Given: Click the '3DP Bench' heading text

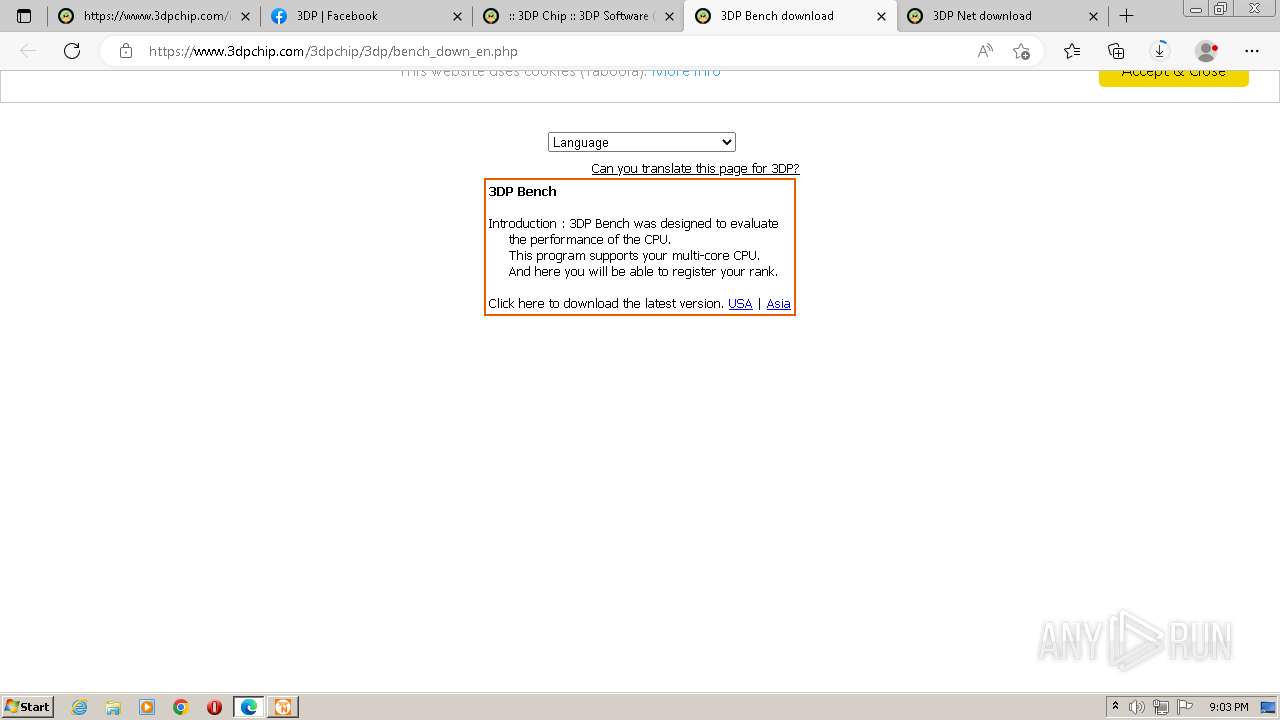Looking at the screenshot, I should click(x=522, y=191).
